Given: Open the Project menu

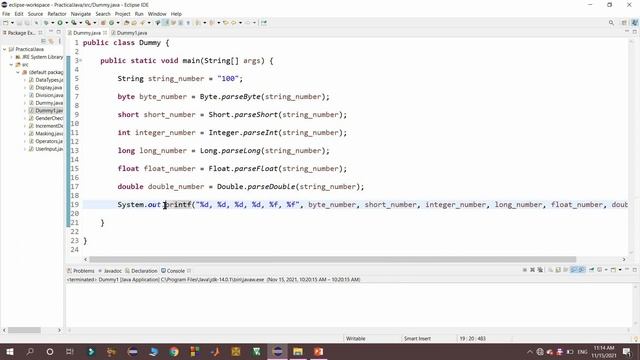Looking at the screenshot, I should [122, 14].
